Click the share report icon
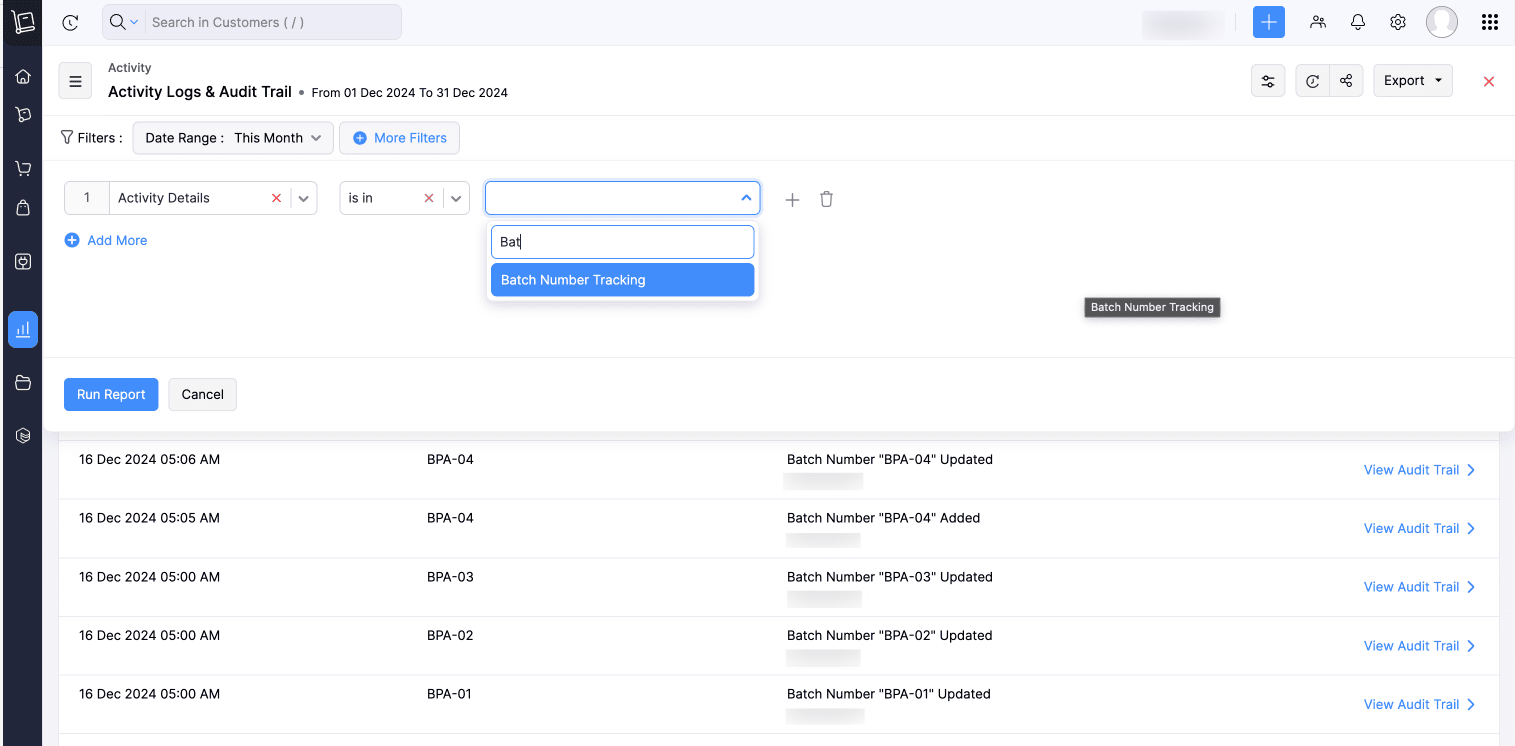Image resolution: width=1515 pixels, height=746 pixels. pyautogui.click(x=1347, y=81)
